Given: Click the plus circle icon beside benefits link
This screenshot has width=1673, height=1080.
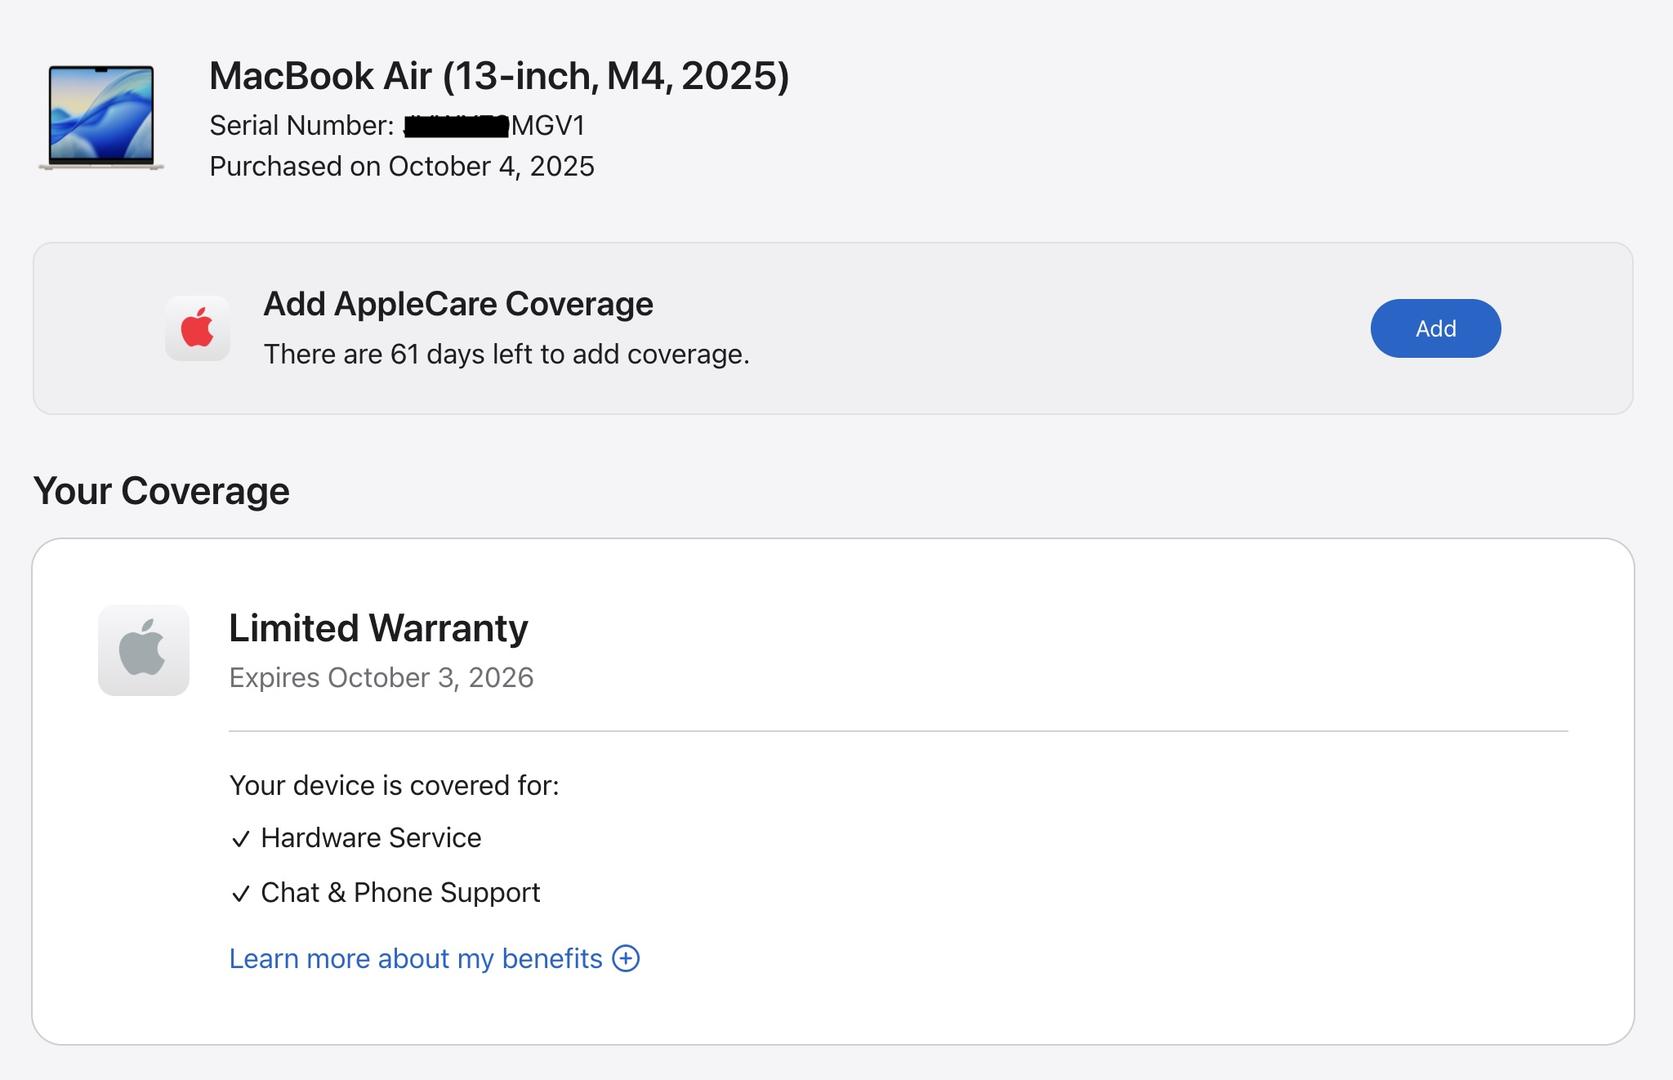Looking at the screenshot, I should coord(626,958).
